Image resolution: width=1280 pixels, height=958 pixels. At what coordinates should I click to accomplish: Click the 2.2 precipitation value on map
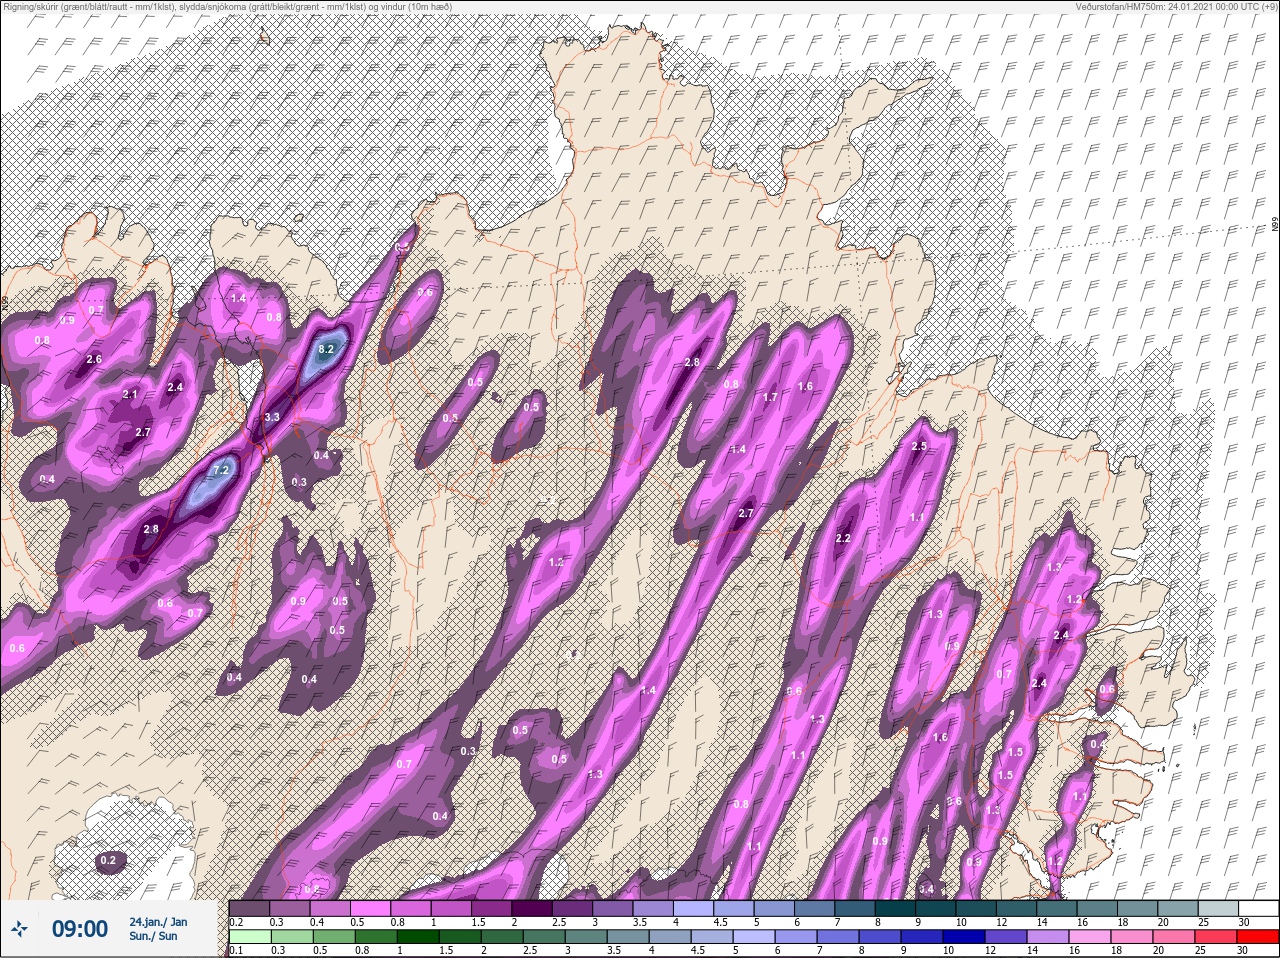pyautogui.click(x=842, y=539)
